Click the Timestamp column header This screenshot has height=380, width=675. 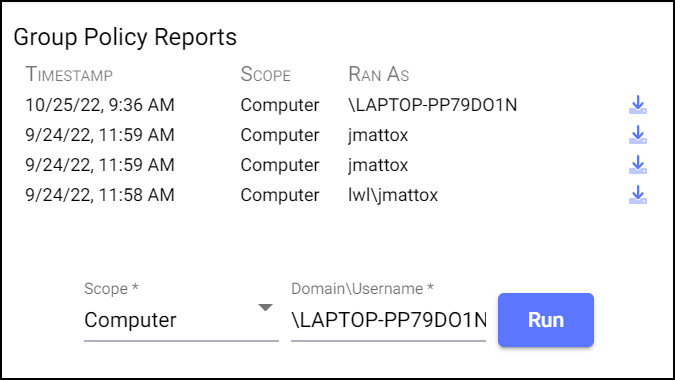coord(69,74)
